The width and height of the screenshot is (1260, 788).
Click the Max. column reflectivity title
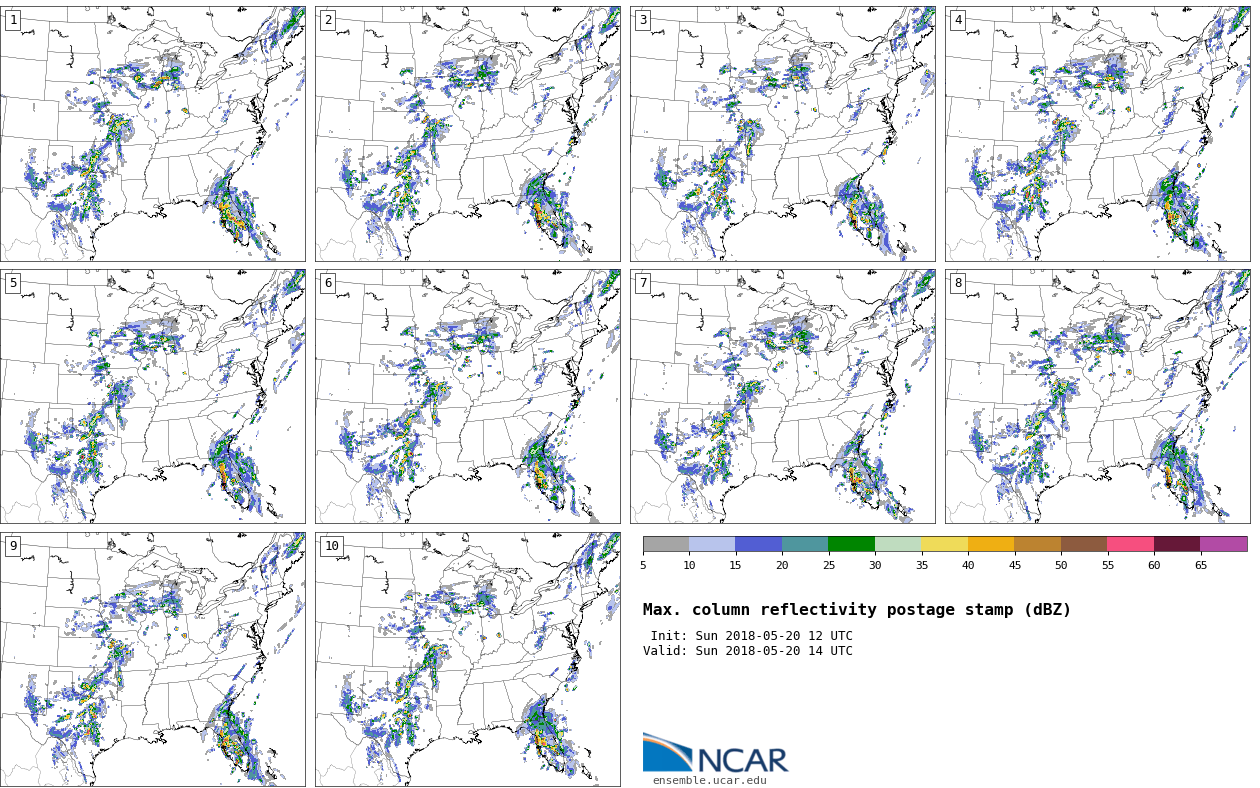coord(856,610)
